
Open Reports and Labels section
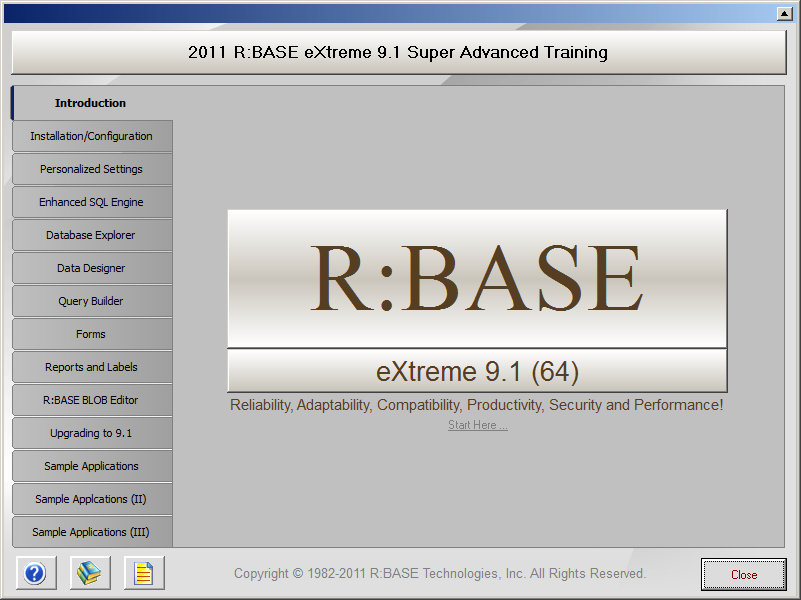tap(92, 367)
